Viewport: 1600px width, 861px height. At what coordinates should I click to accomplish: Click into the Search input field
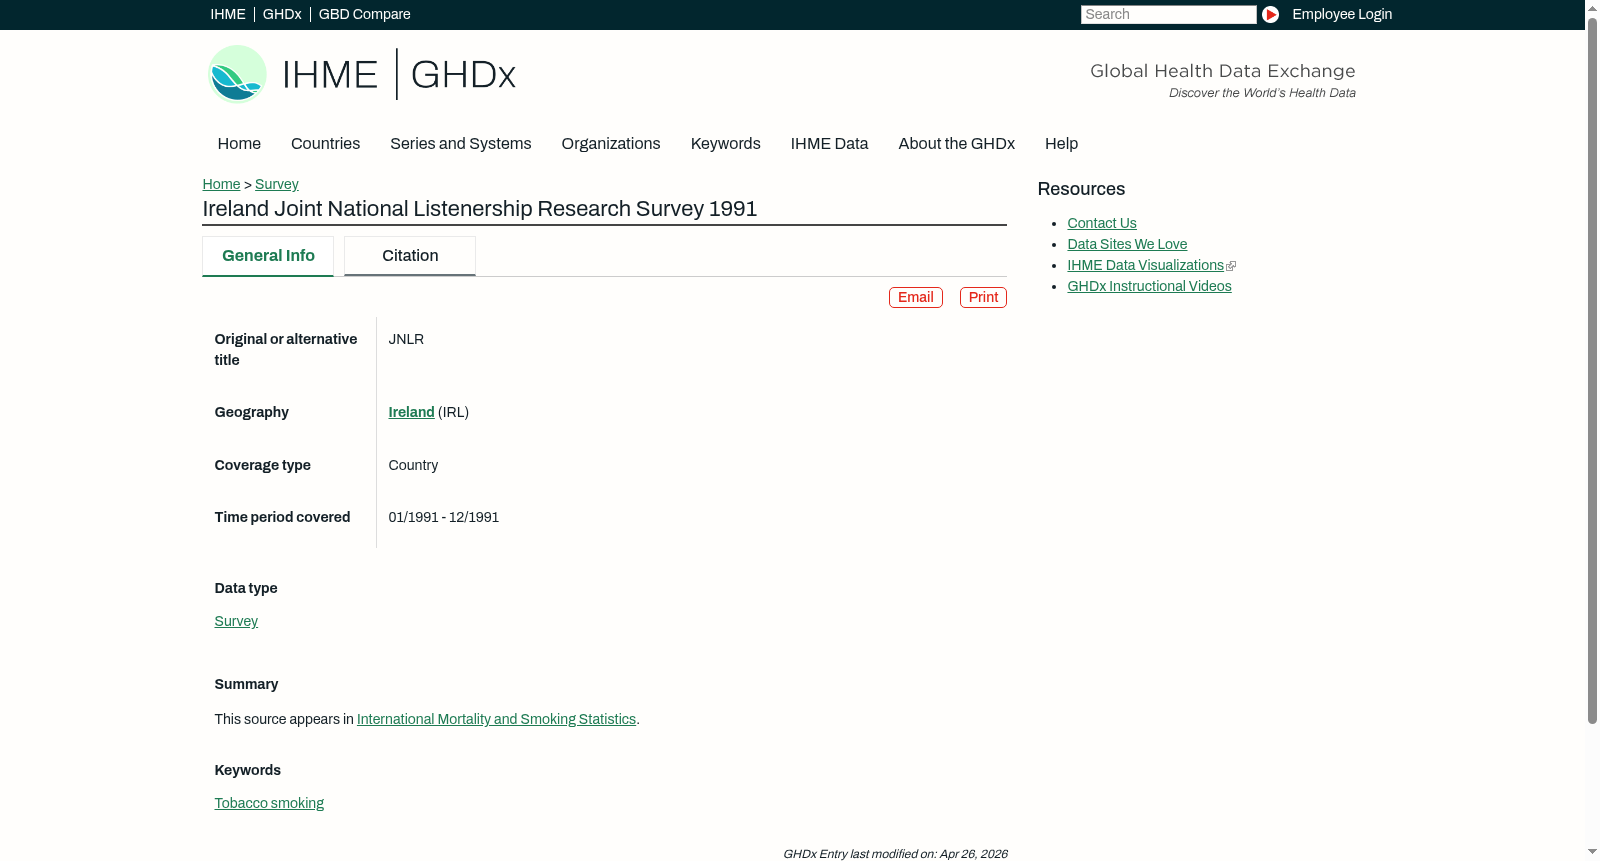[1168, 14]
